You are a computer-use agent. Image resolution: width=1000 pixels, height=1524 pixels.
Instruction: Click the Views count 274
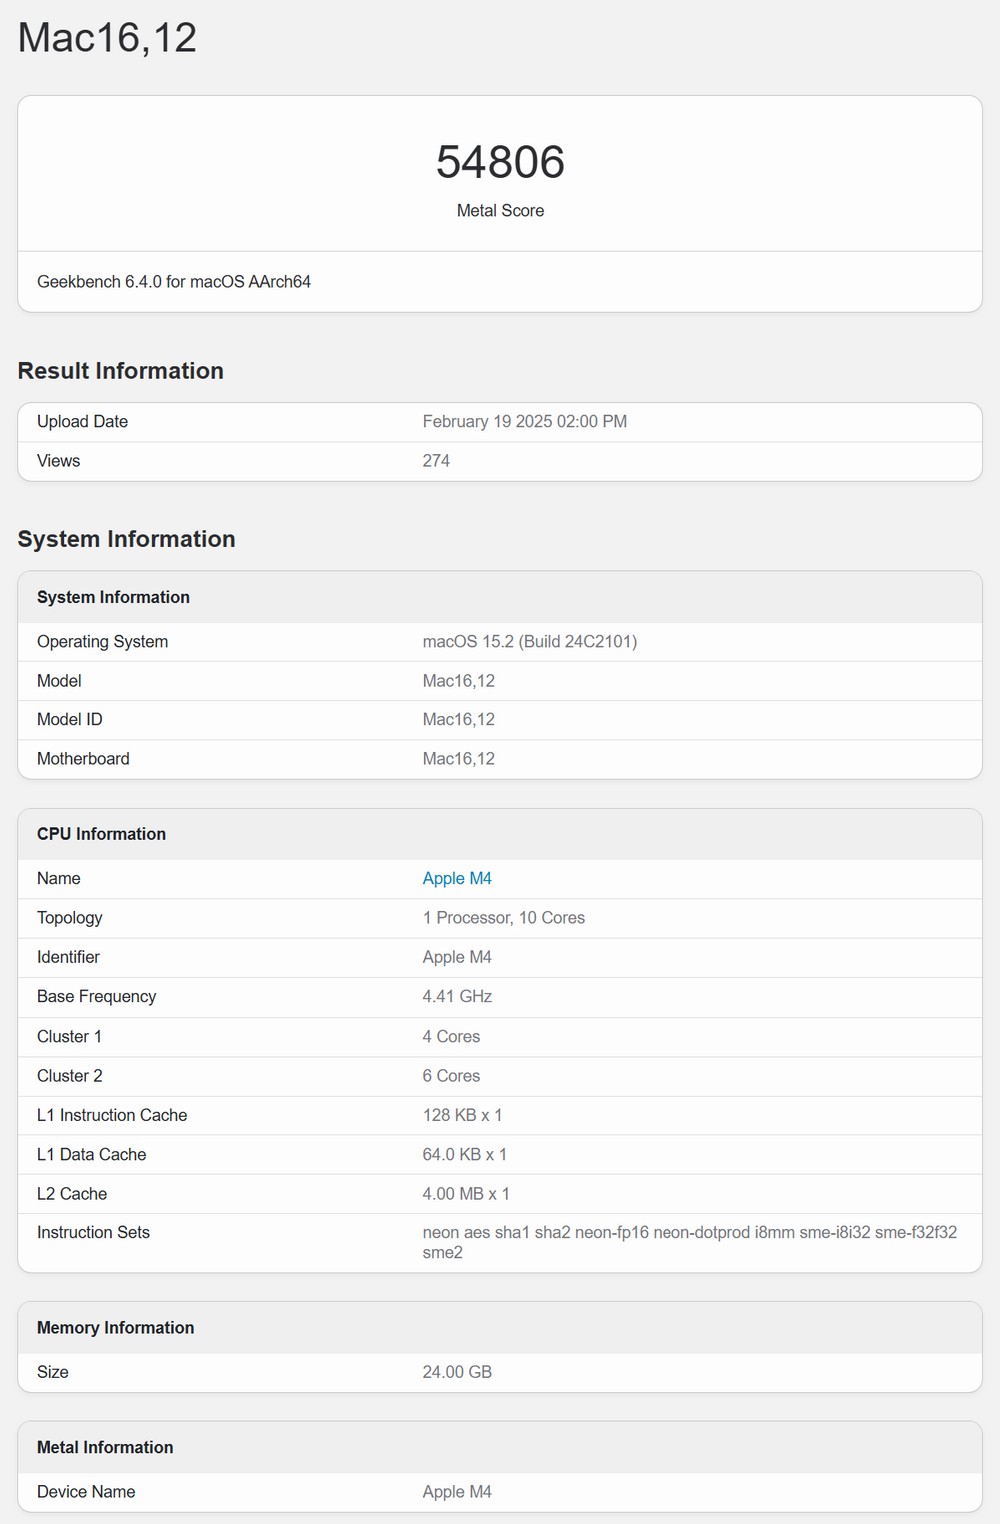point(436,461)
